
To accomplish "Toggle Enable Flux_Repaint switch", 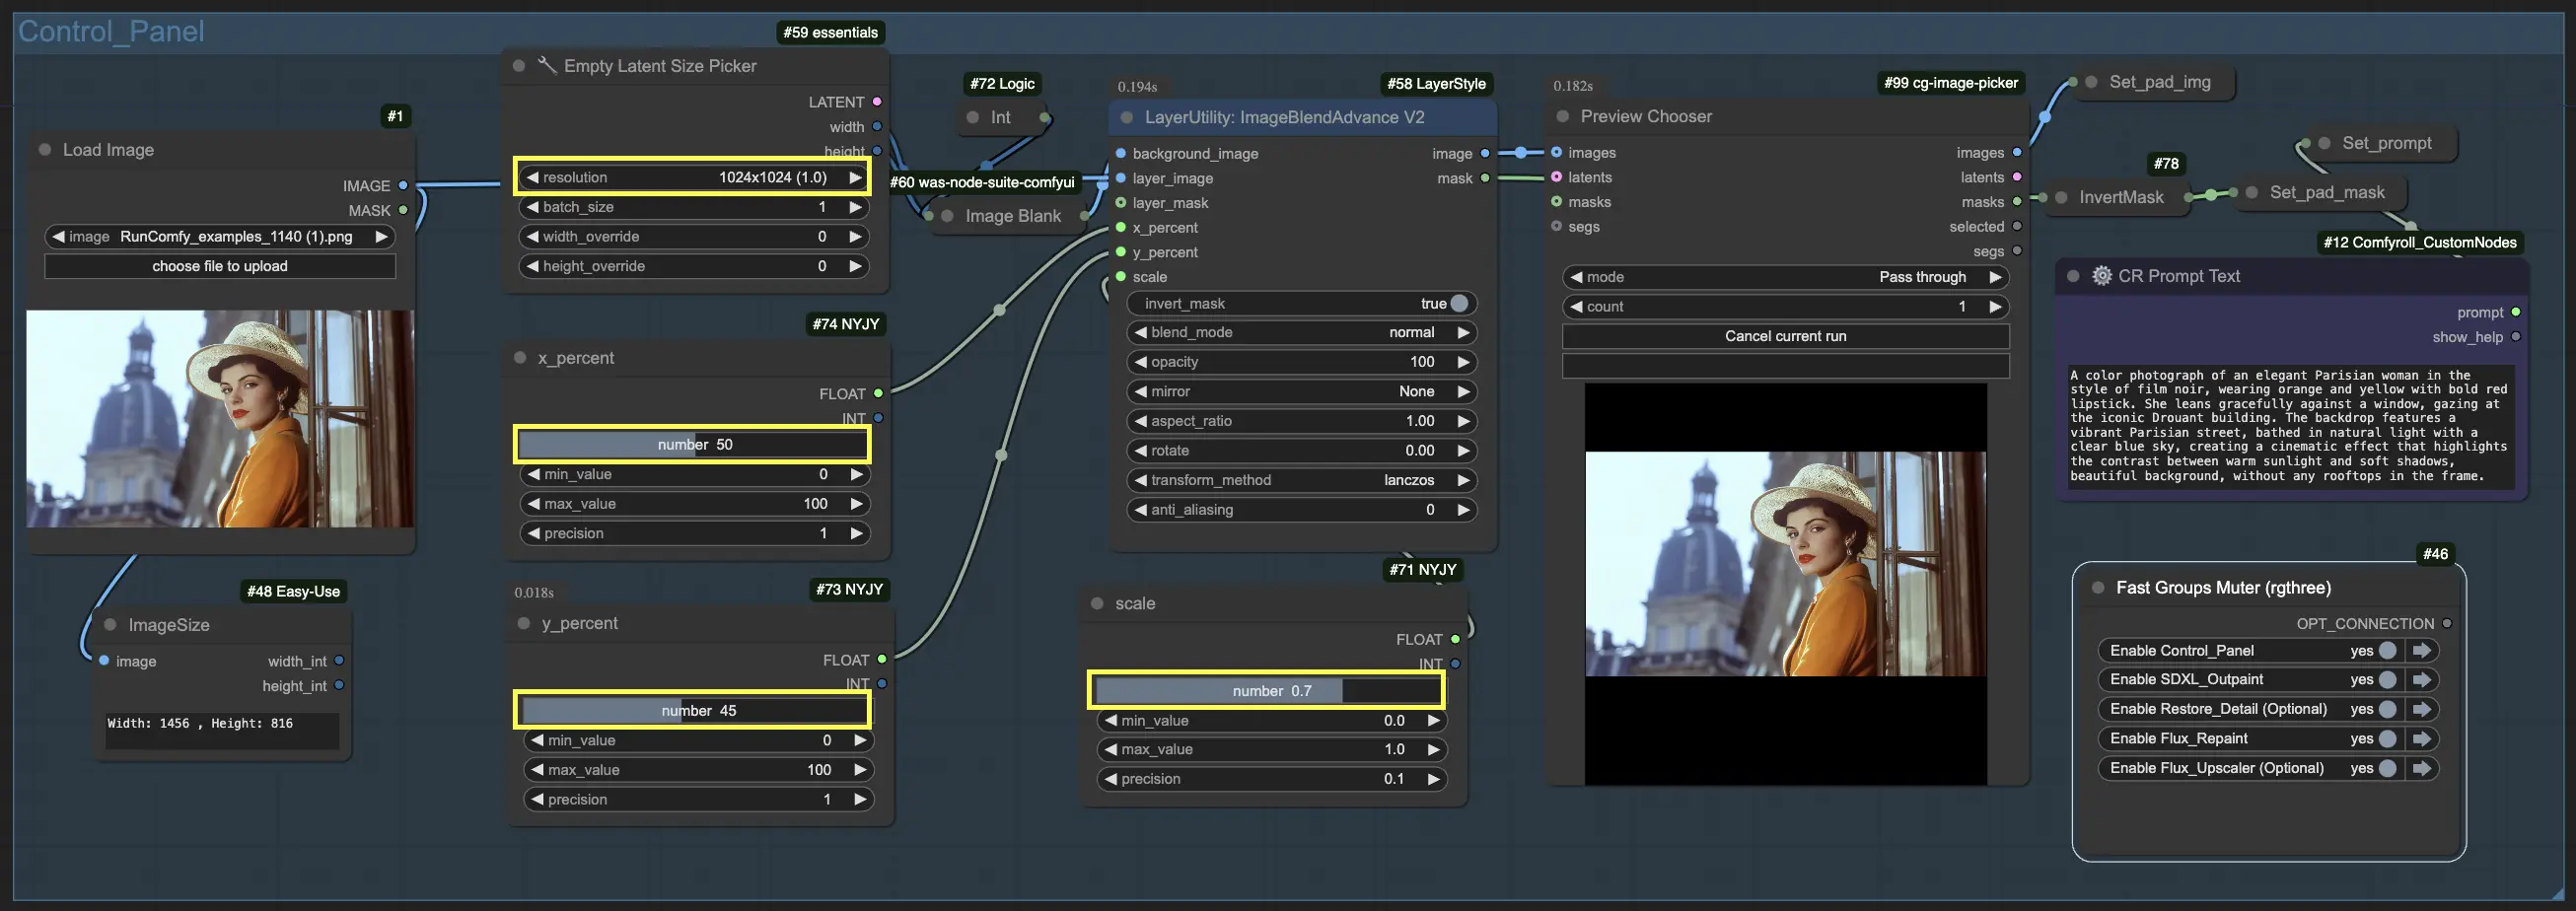I will (2388, 739).
